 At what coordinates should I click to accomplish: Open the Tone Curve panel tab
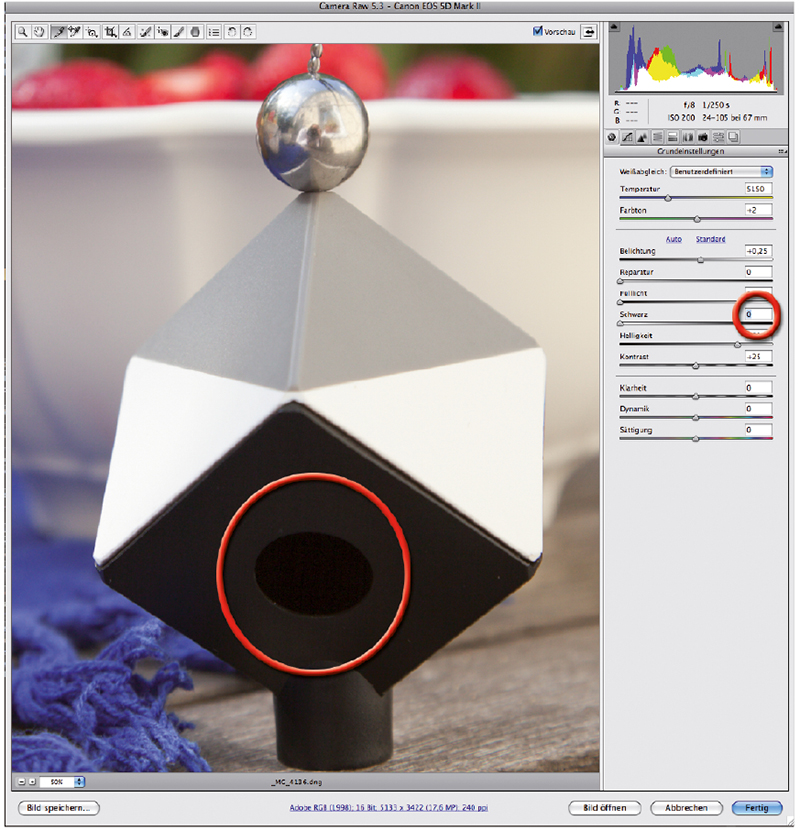pos(627,137)
